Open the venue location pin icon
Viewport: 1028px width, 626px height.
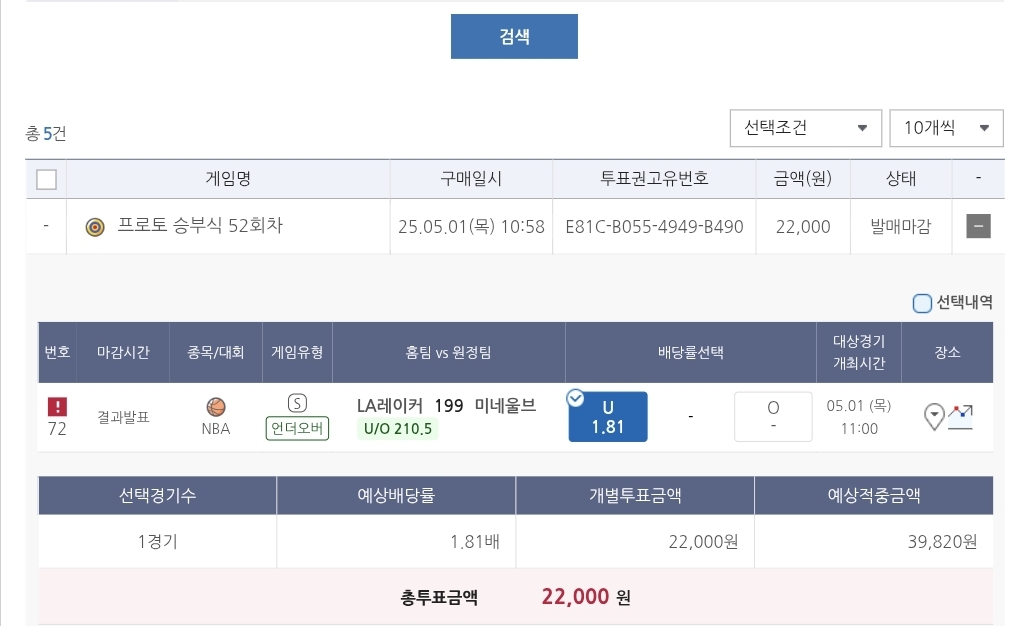934,416
